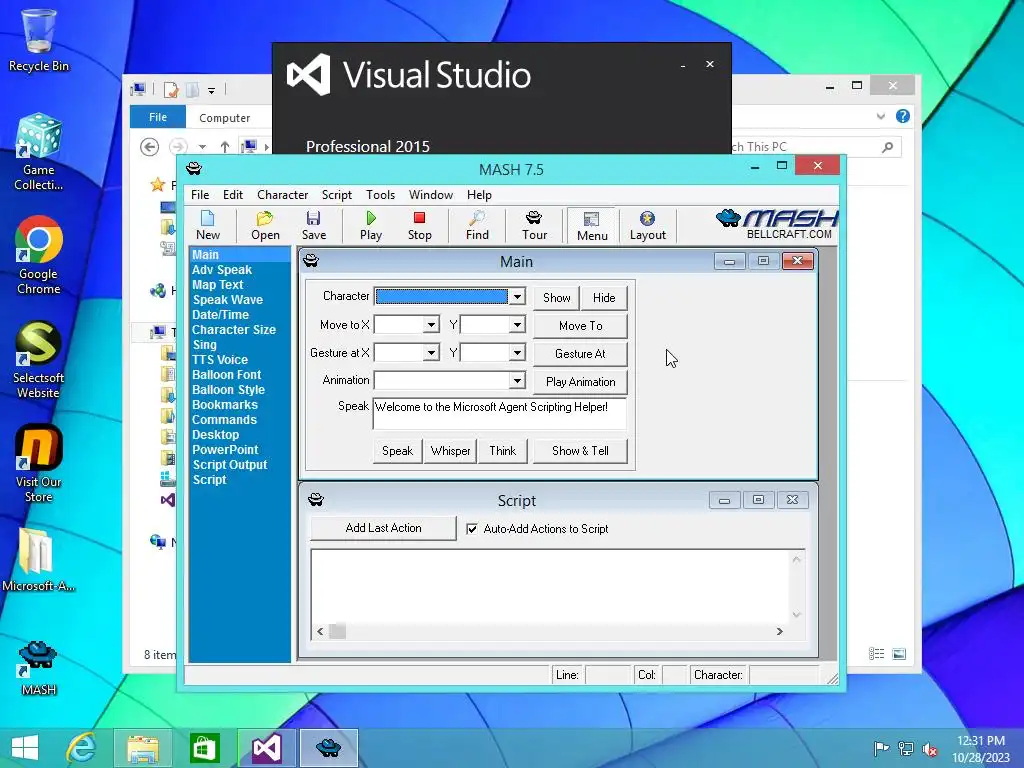Image resolution: width=1024 pixels, height=768 pixels.
Task: Open the File menu in MASH
Action: tap(200, 195)
